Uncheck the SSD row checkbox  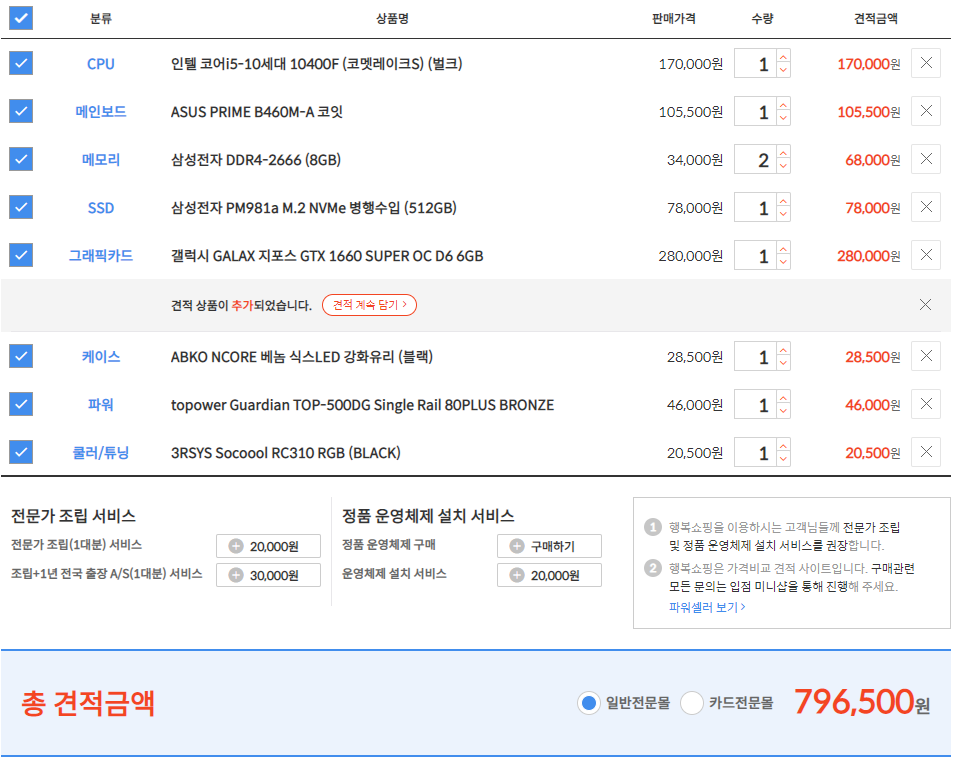tap(21, 207)
